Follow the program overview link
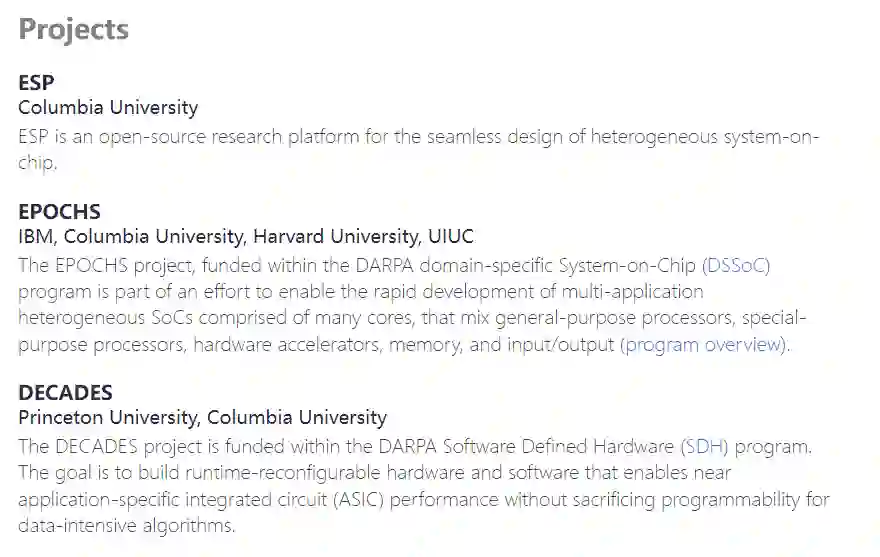Viewport: 880px width, 557px height. pos(702,345)
